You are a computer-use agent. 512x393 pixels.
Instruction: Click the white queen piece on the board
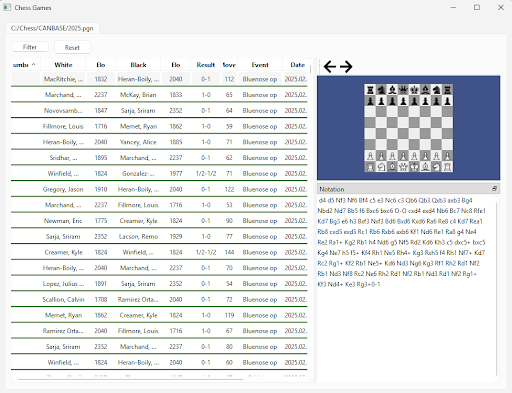click(403, 167)
